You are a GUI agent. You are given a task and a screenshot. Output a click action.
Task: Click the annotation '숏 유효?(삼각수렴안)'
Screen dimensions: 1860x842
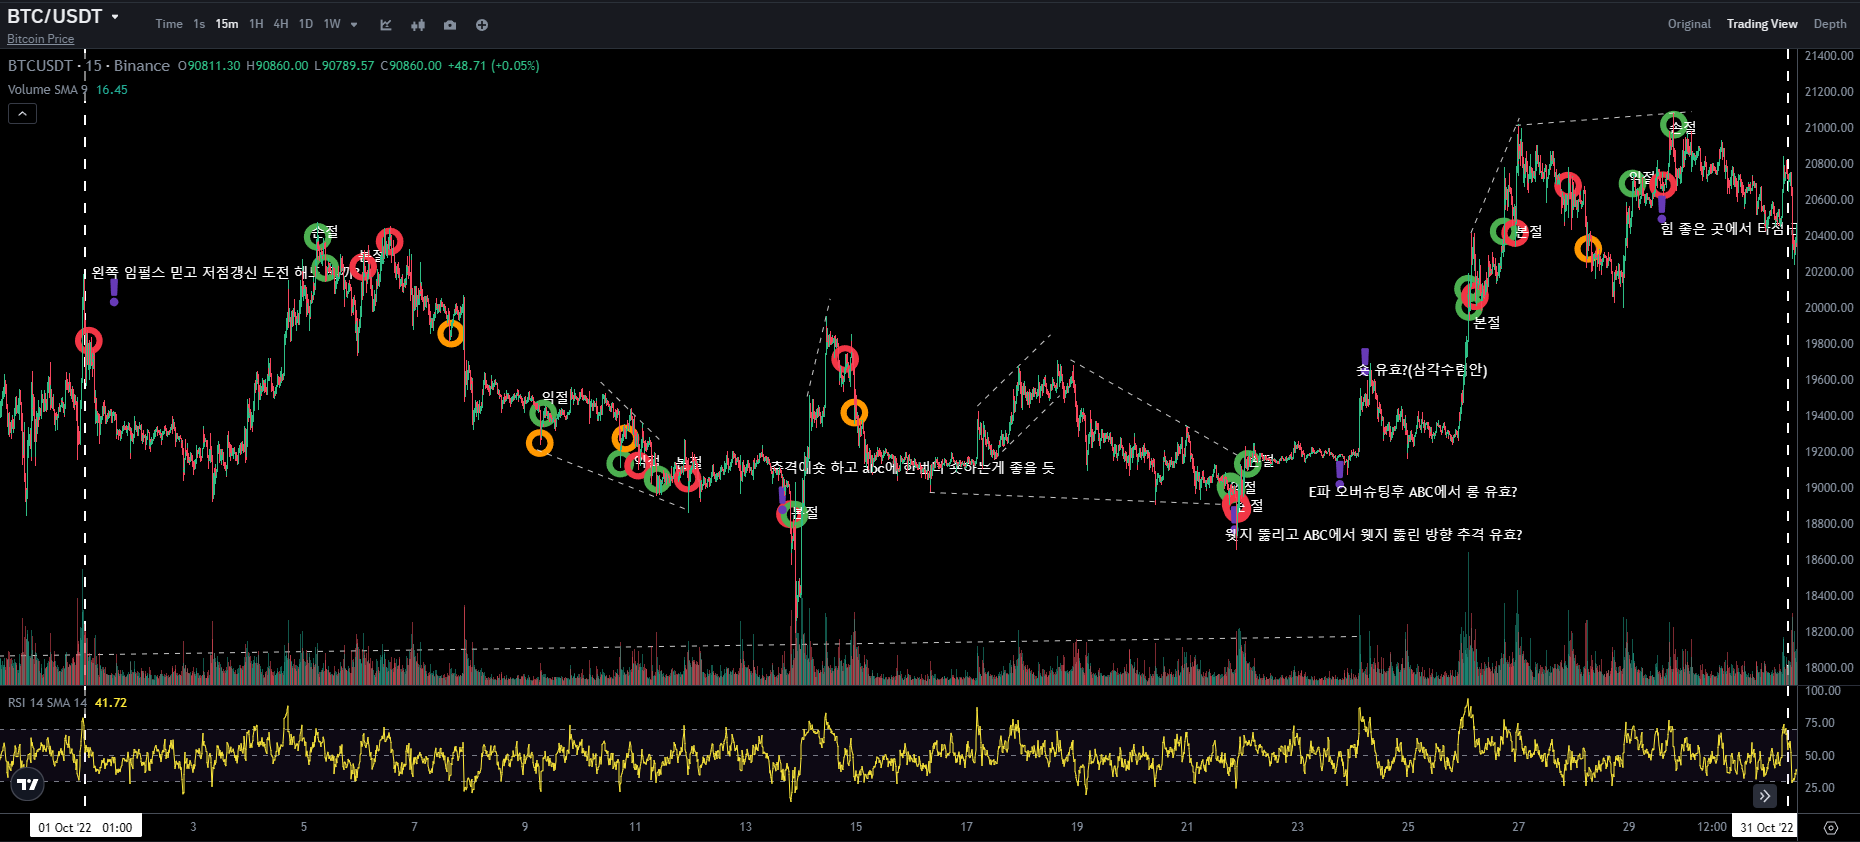coord(1422,370)
